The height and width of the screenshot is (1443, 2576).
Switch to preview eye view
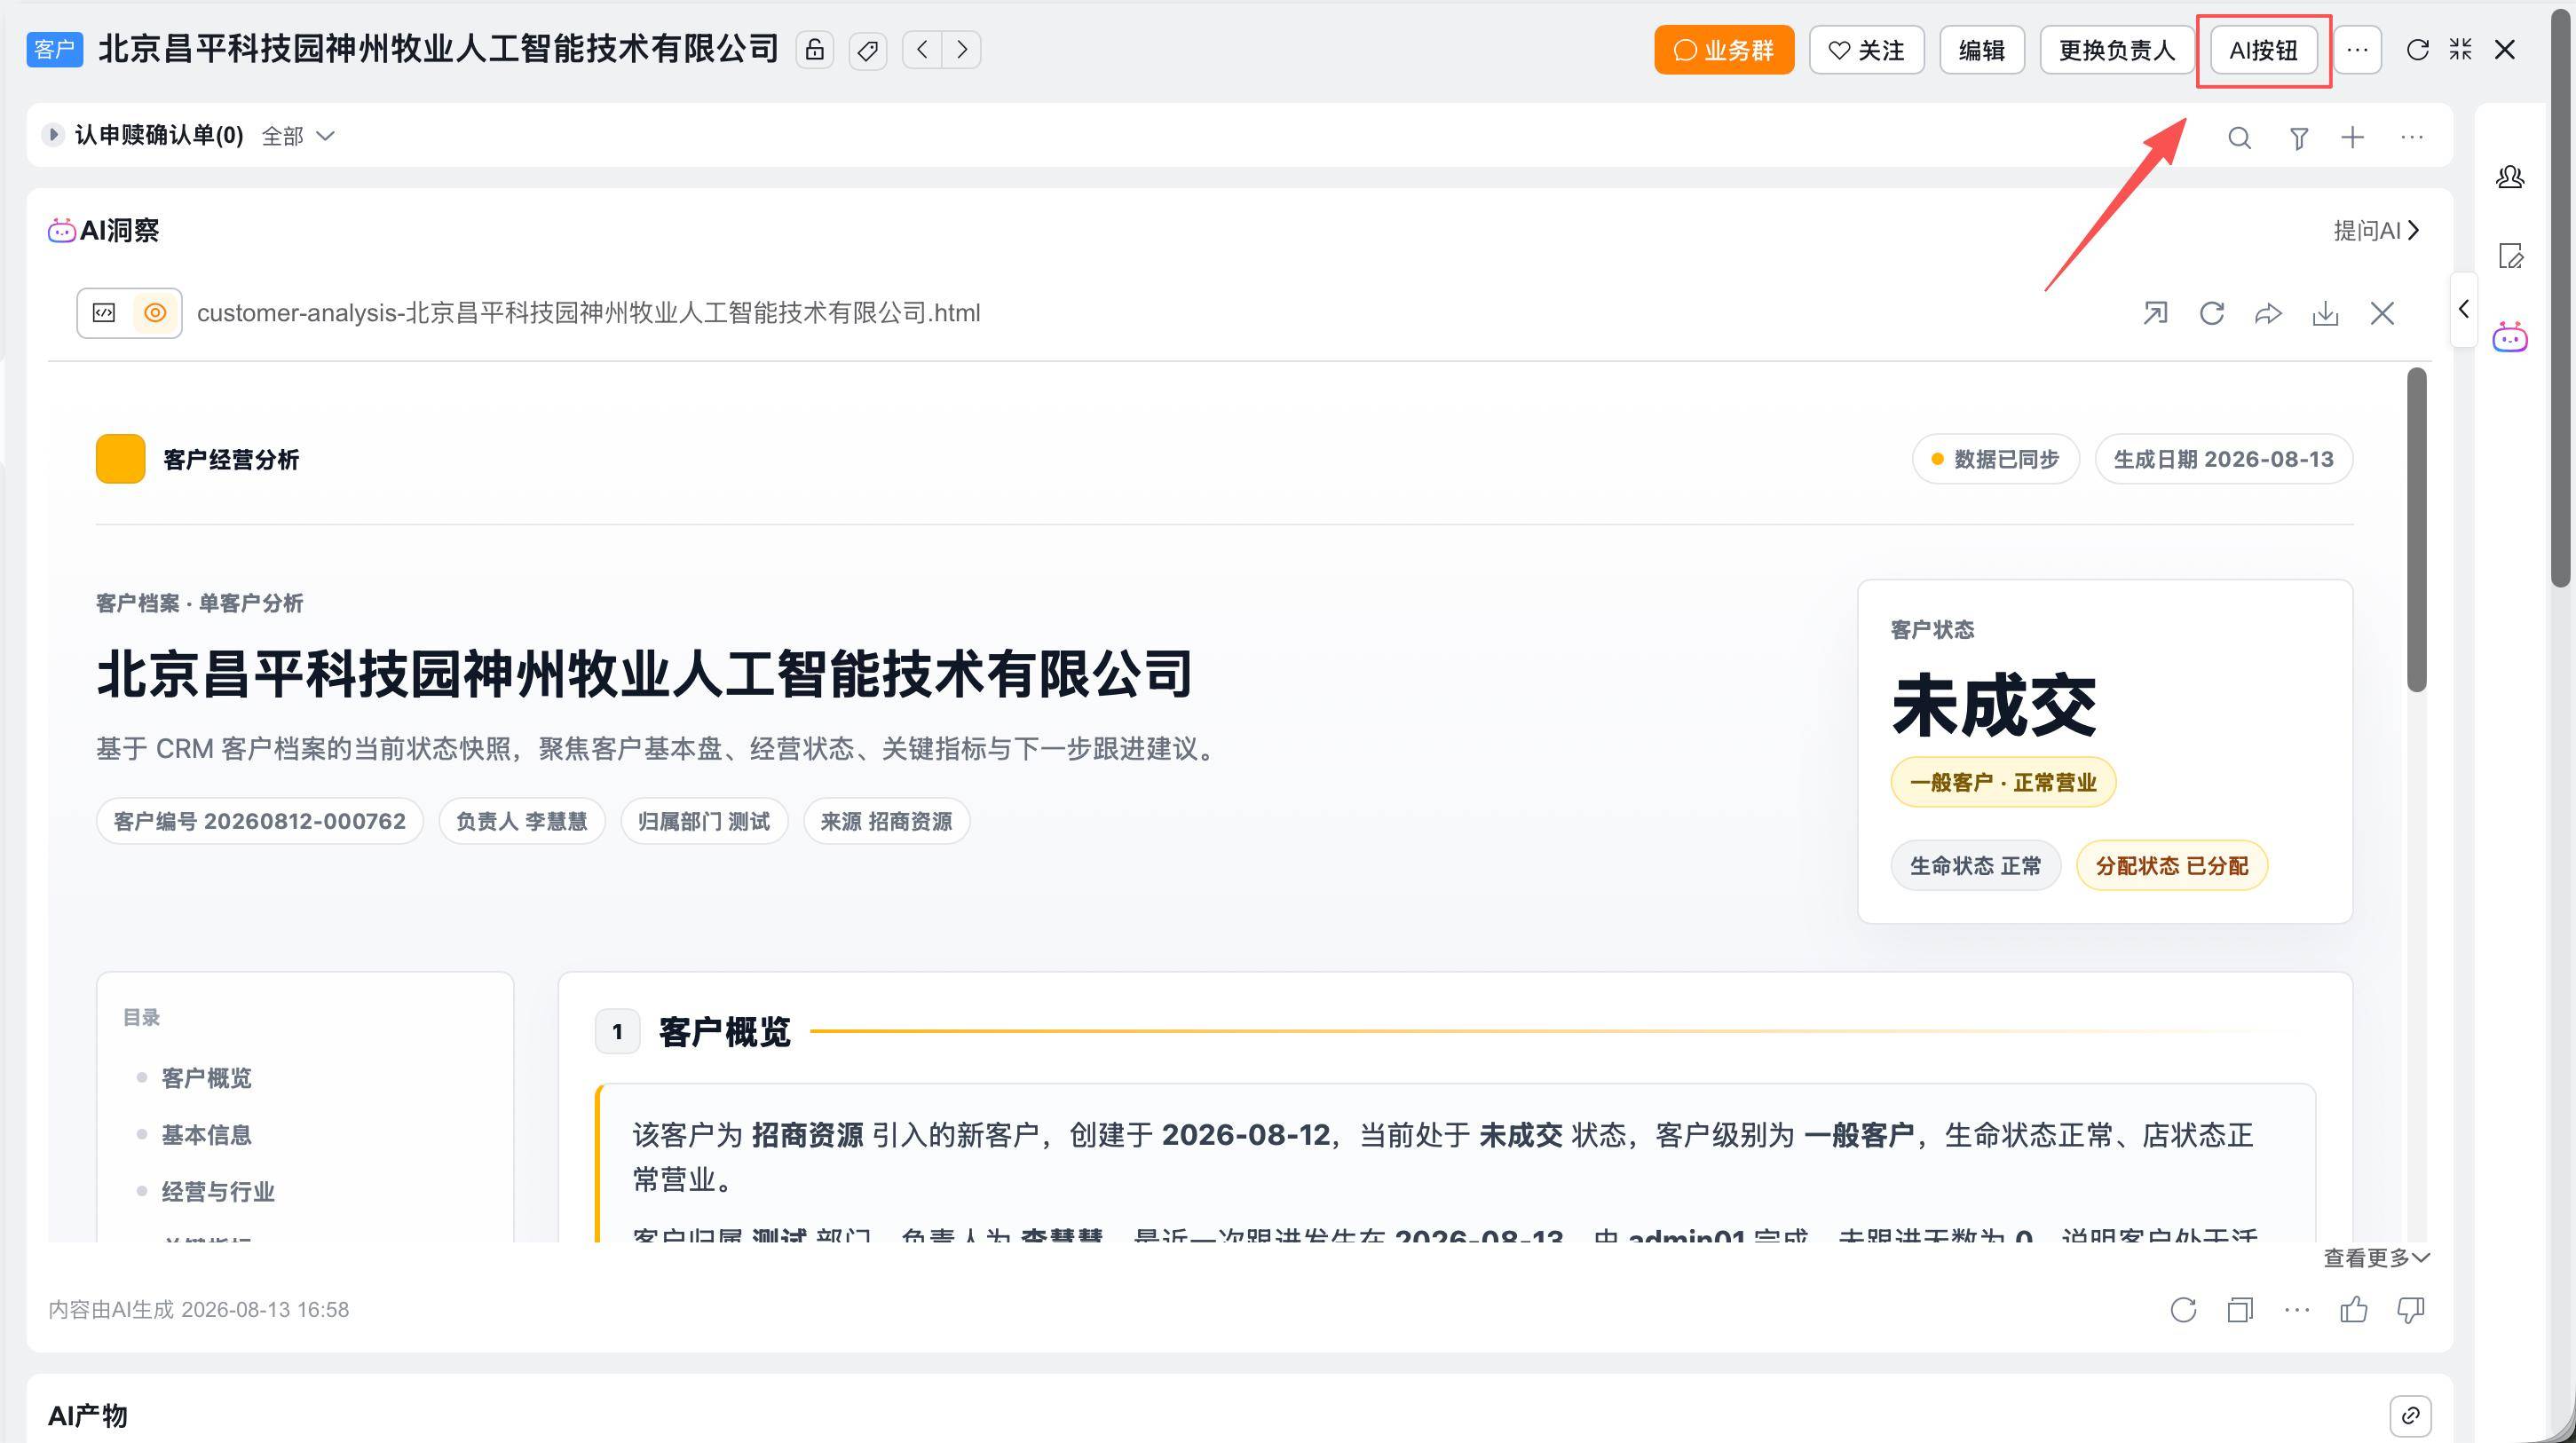(155, 313)
